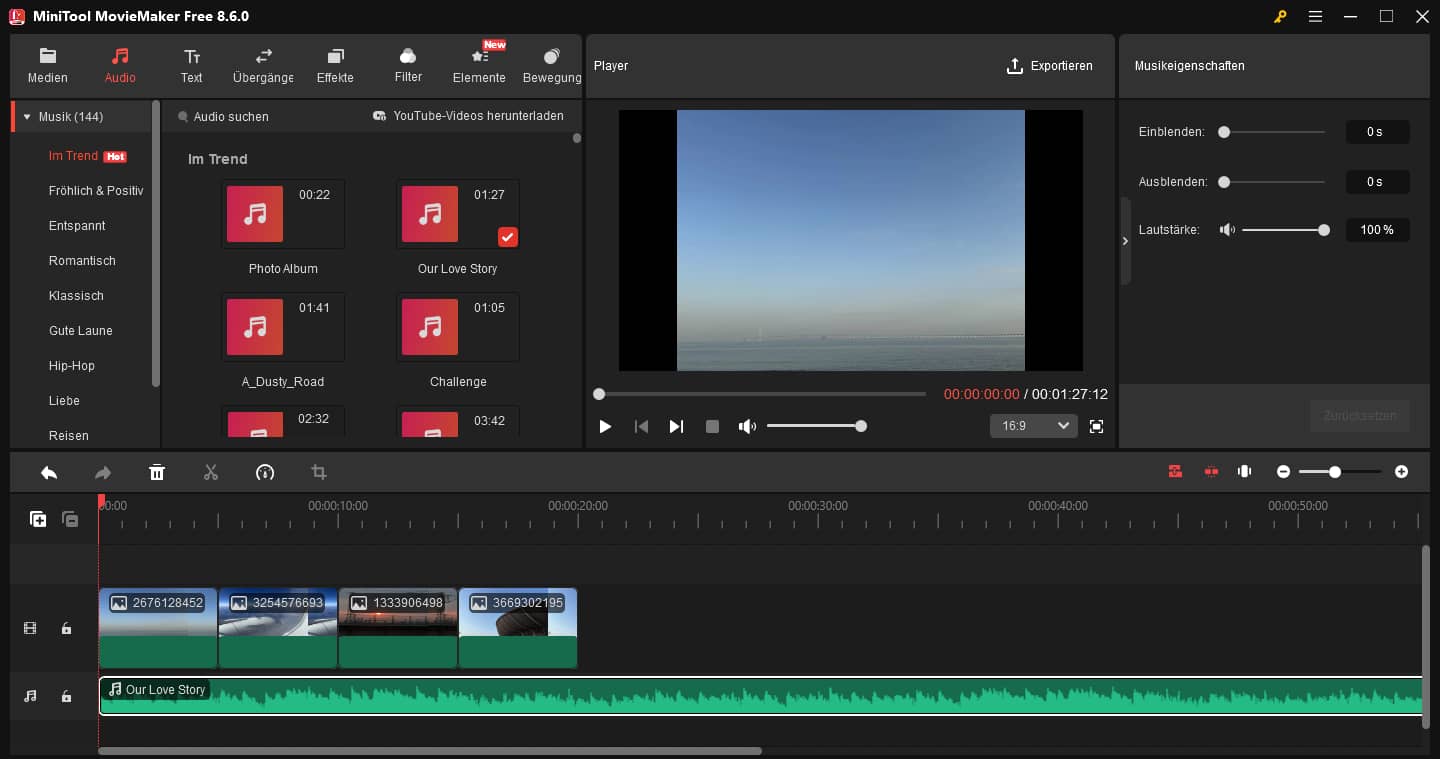Deselect the Our Love Story checkmark
This screenshot has width=1440, height=759.
coord(508,237)
